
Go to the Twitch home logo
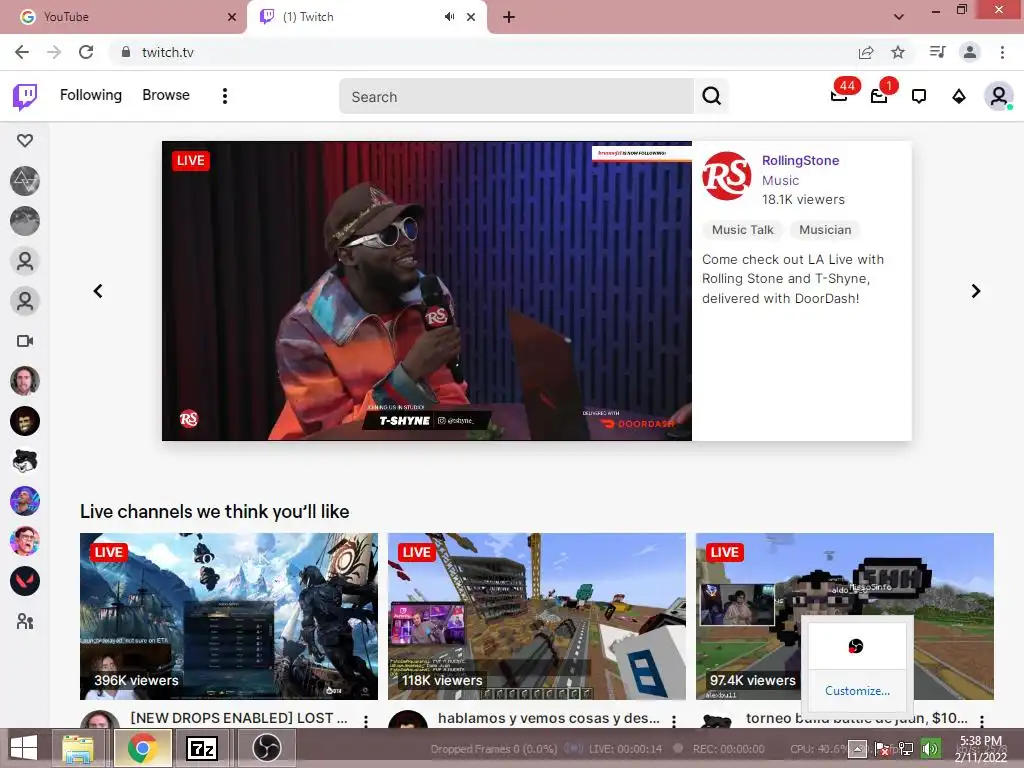(x=25, y=97)
